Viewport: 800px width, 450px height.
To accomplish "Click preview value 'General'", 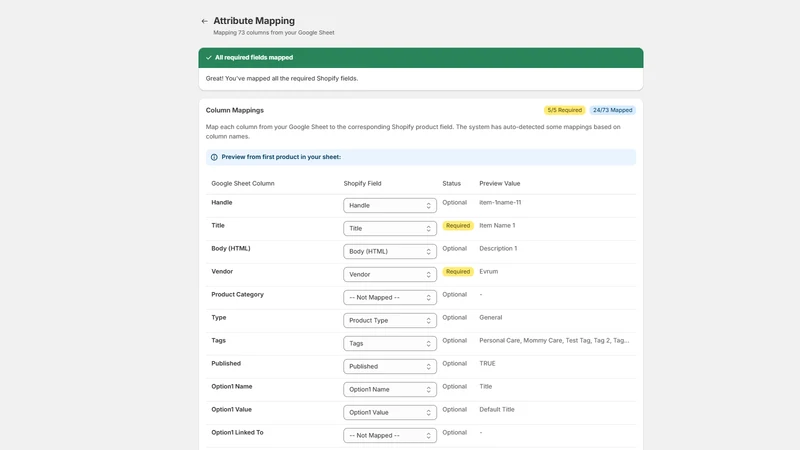I will [x=490, y=317].
